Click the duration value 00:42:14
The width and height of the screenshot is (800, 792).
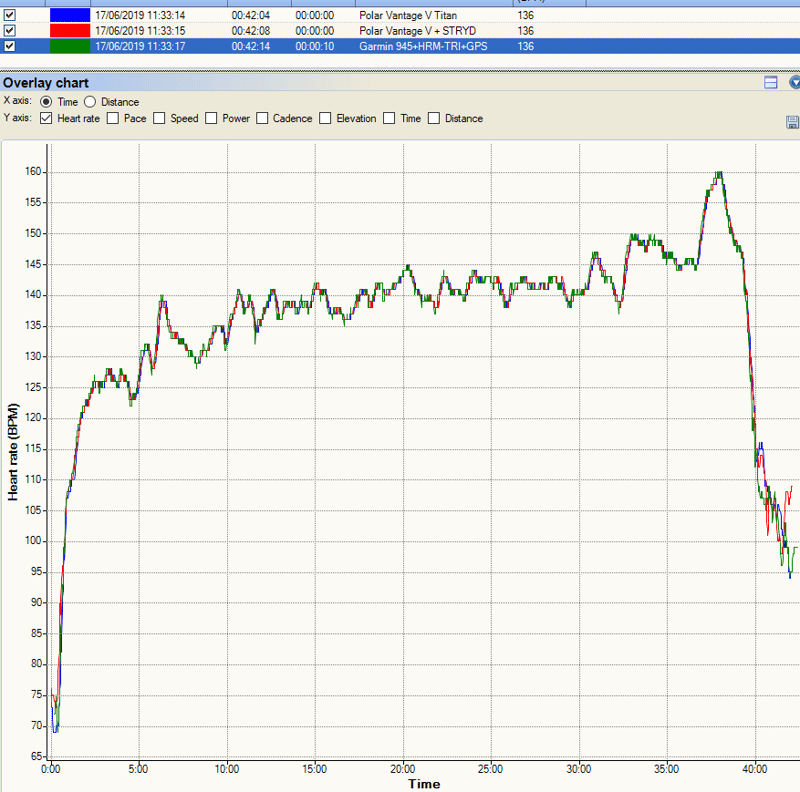click(251, 46)
